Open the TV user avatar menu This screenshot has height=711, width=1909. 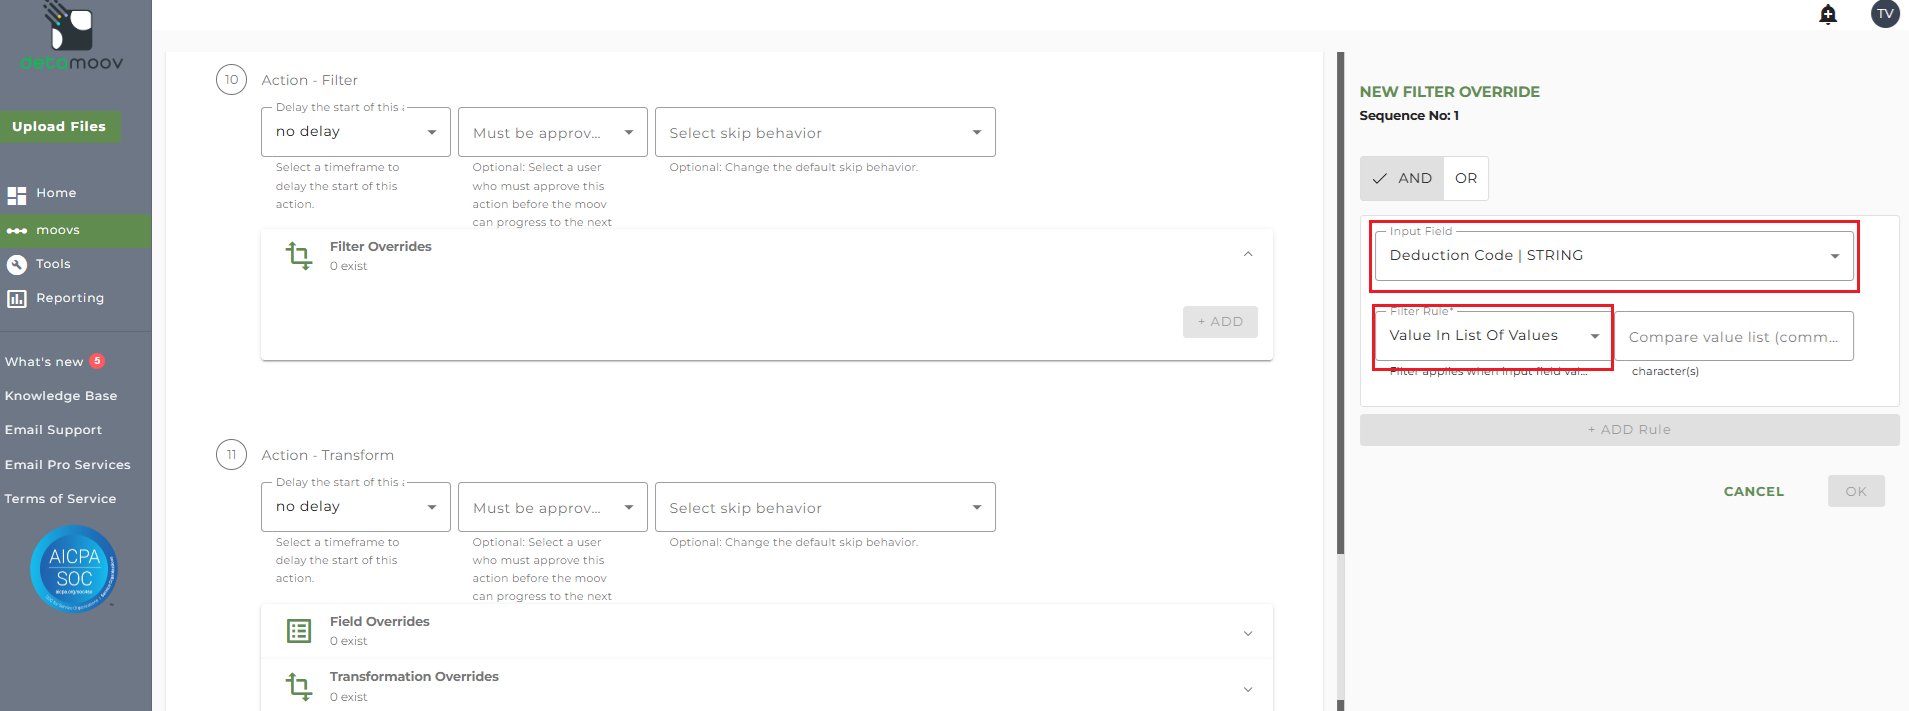pos(1885,14)
